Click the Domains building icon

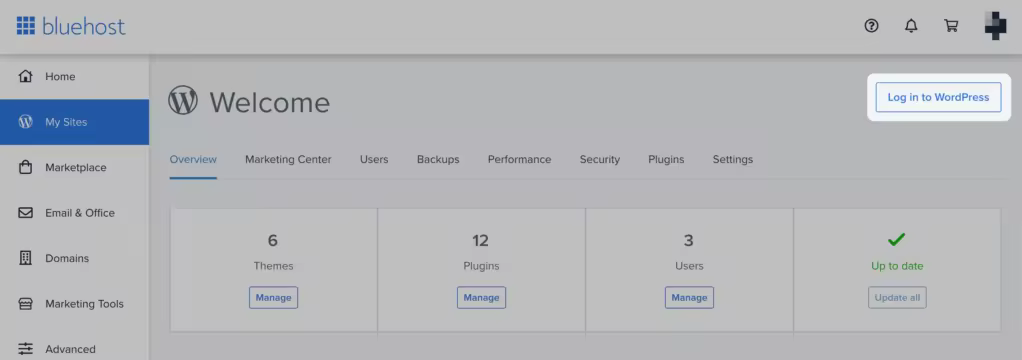pos(25,258)
